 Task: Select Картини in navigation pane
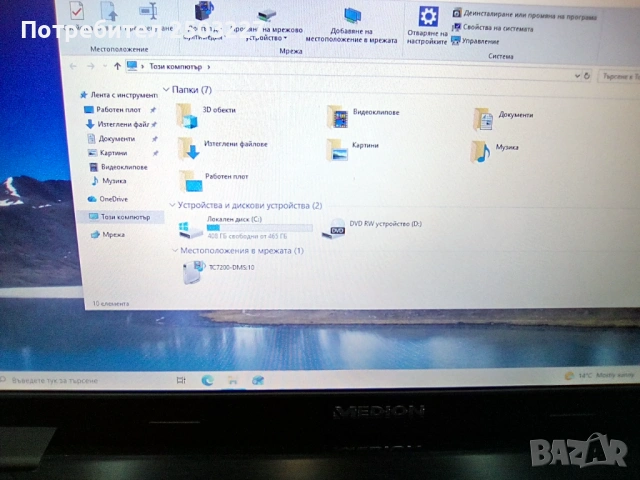(x=108, y=153)
